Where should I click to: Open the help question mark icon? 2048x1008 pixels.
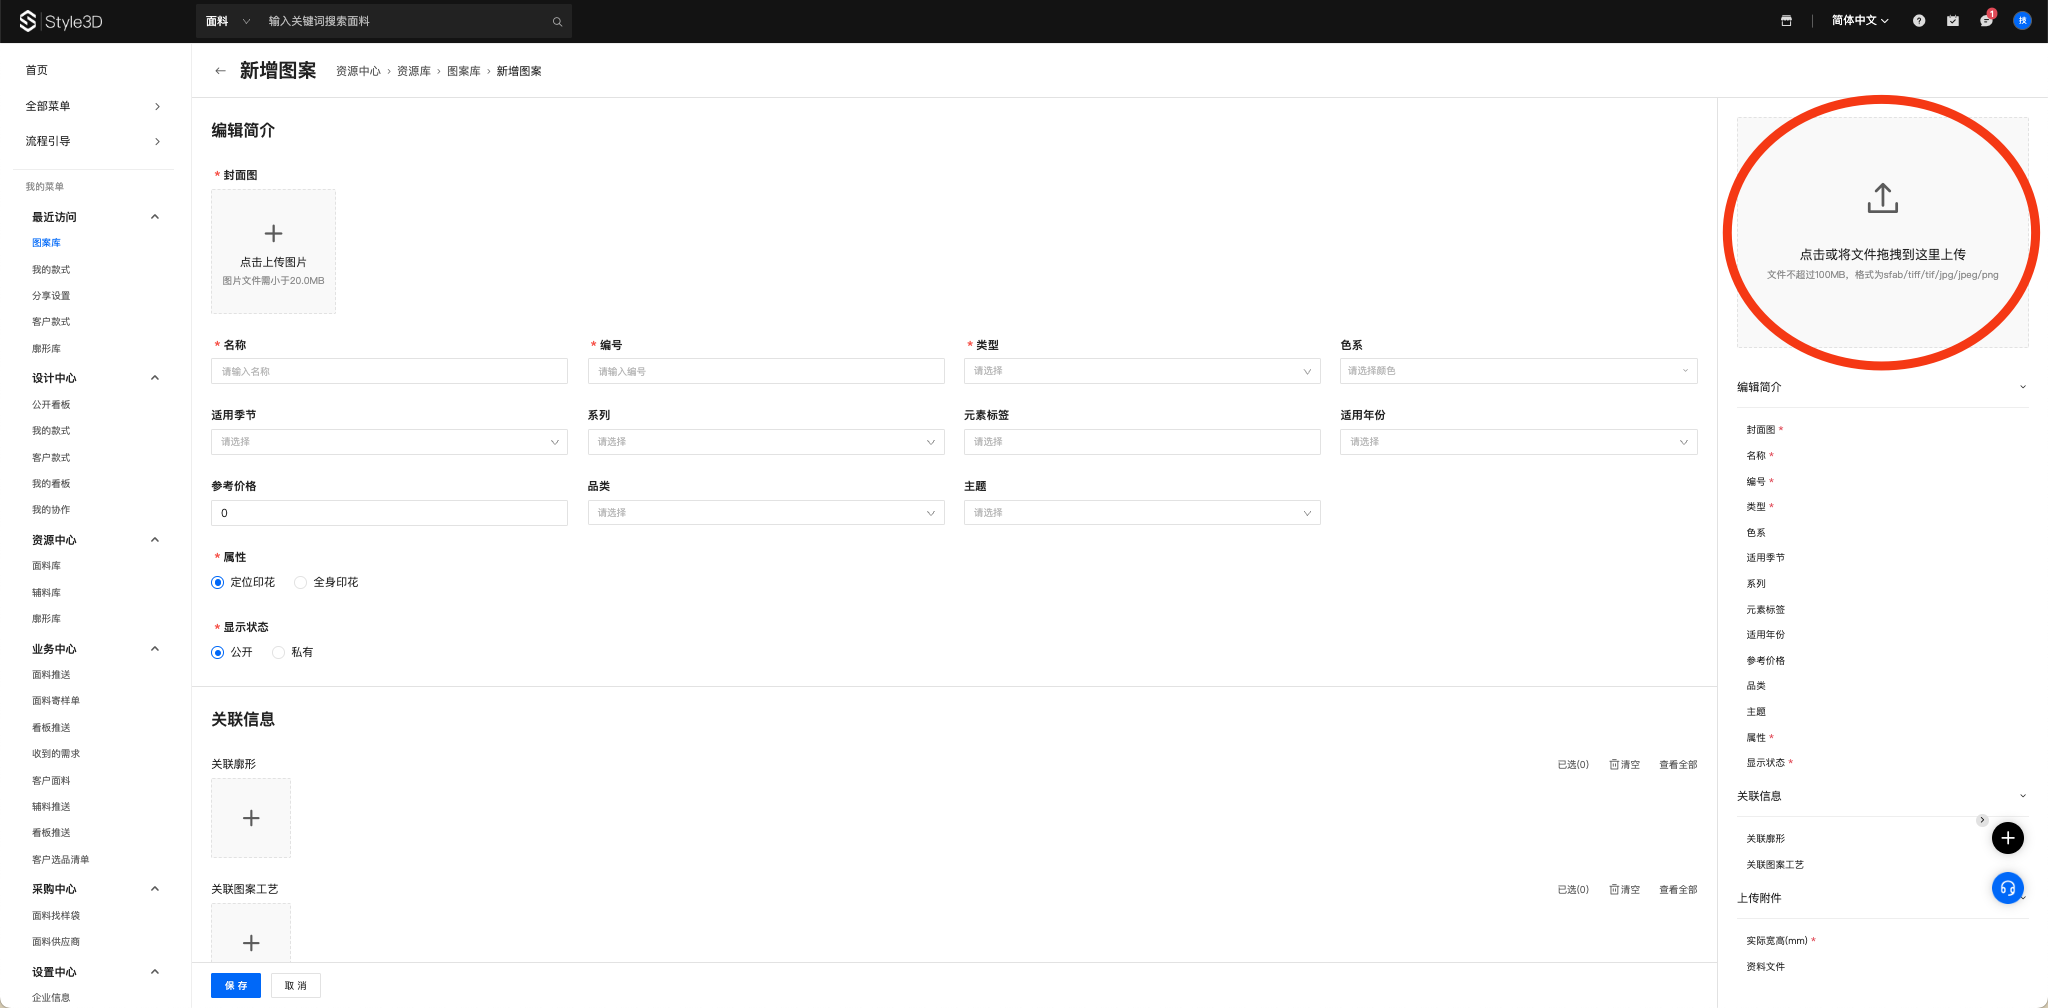click(x=1919, y=21)
